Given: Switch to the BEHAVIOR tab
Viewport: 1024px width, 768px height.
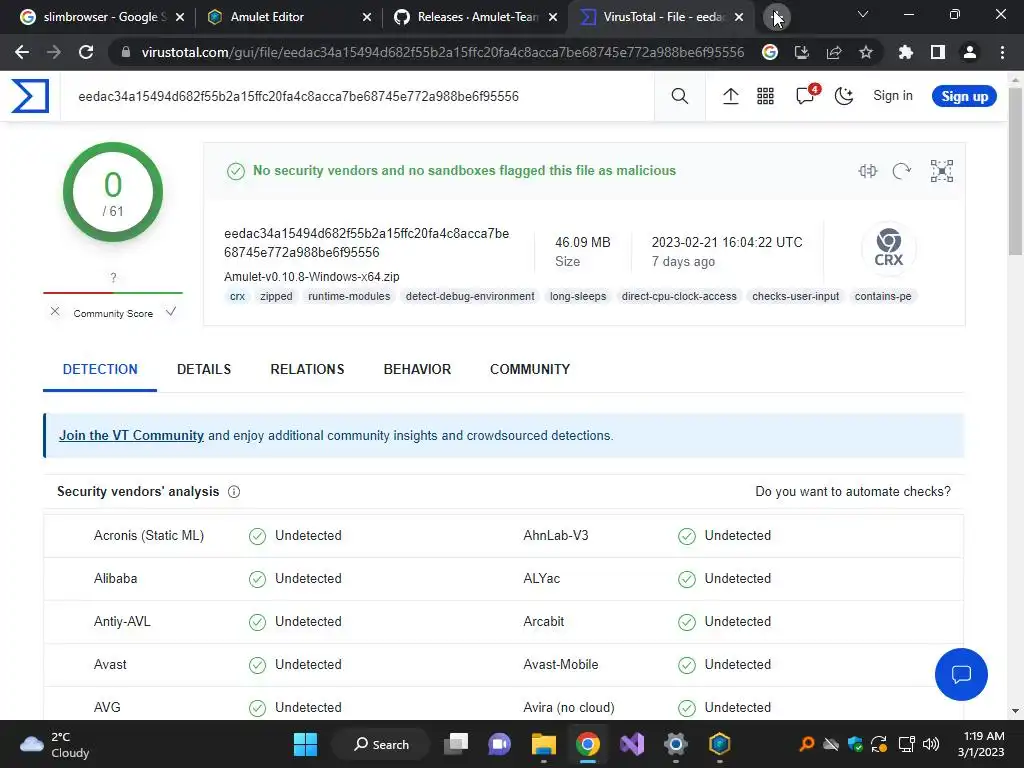Looking at the screenshot, I should click(x=417, y=369).
